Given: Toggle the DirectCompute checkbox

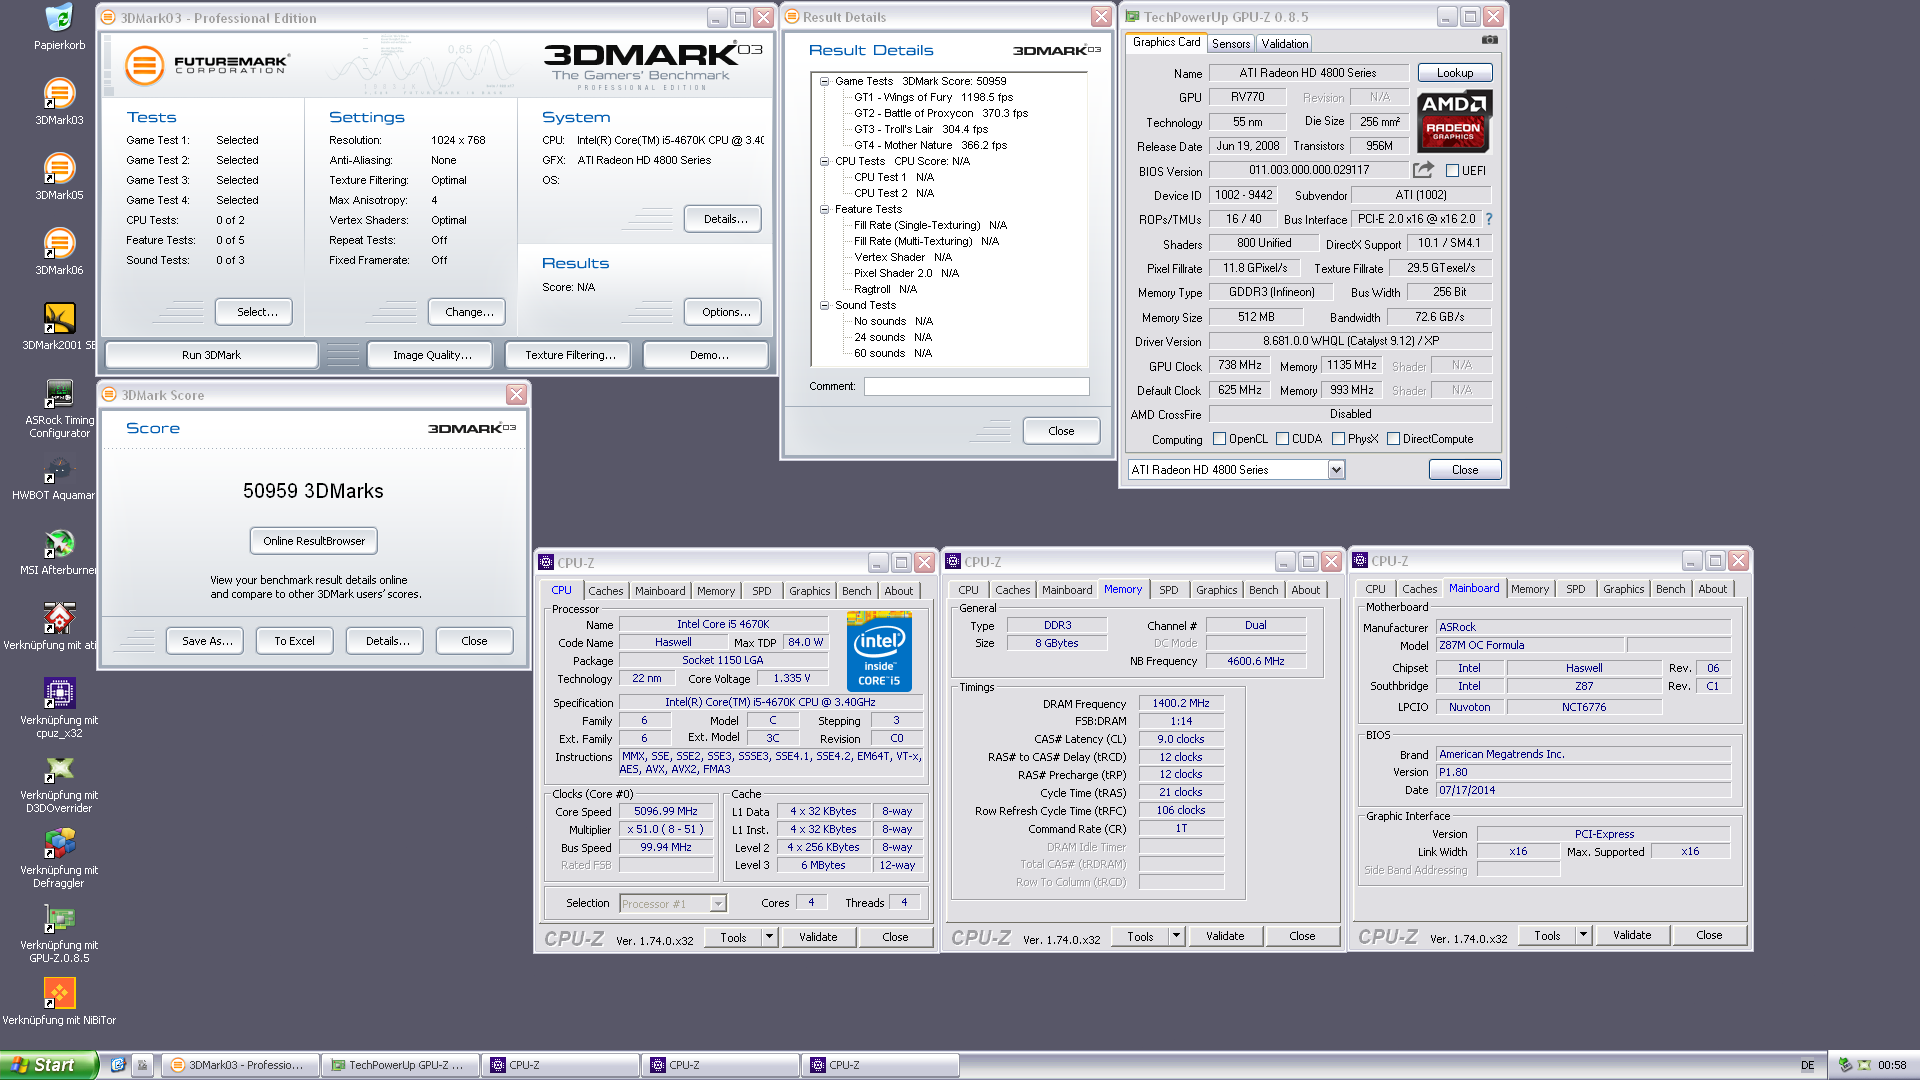Looking at the screenshot, I should pos(1393,439).
